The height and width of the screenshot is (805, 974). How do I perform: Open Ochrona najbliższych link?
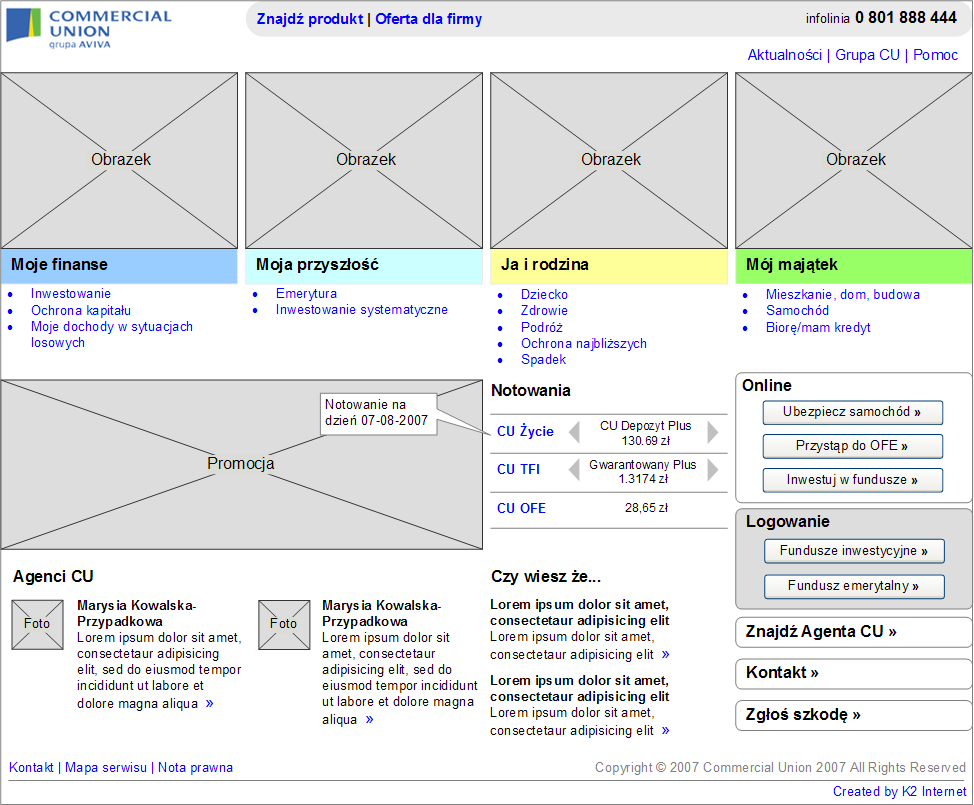(x=584, y=343)
